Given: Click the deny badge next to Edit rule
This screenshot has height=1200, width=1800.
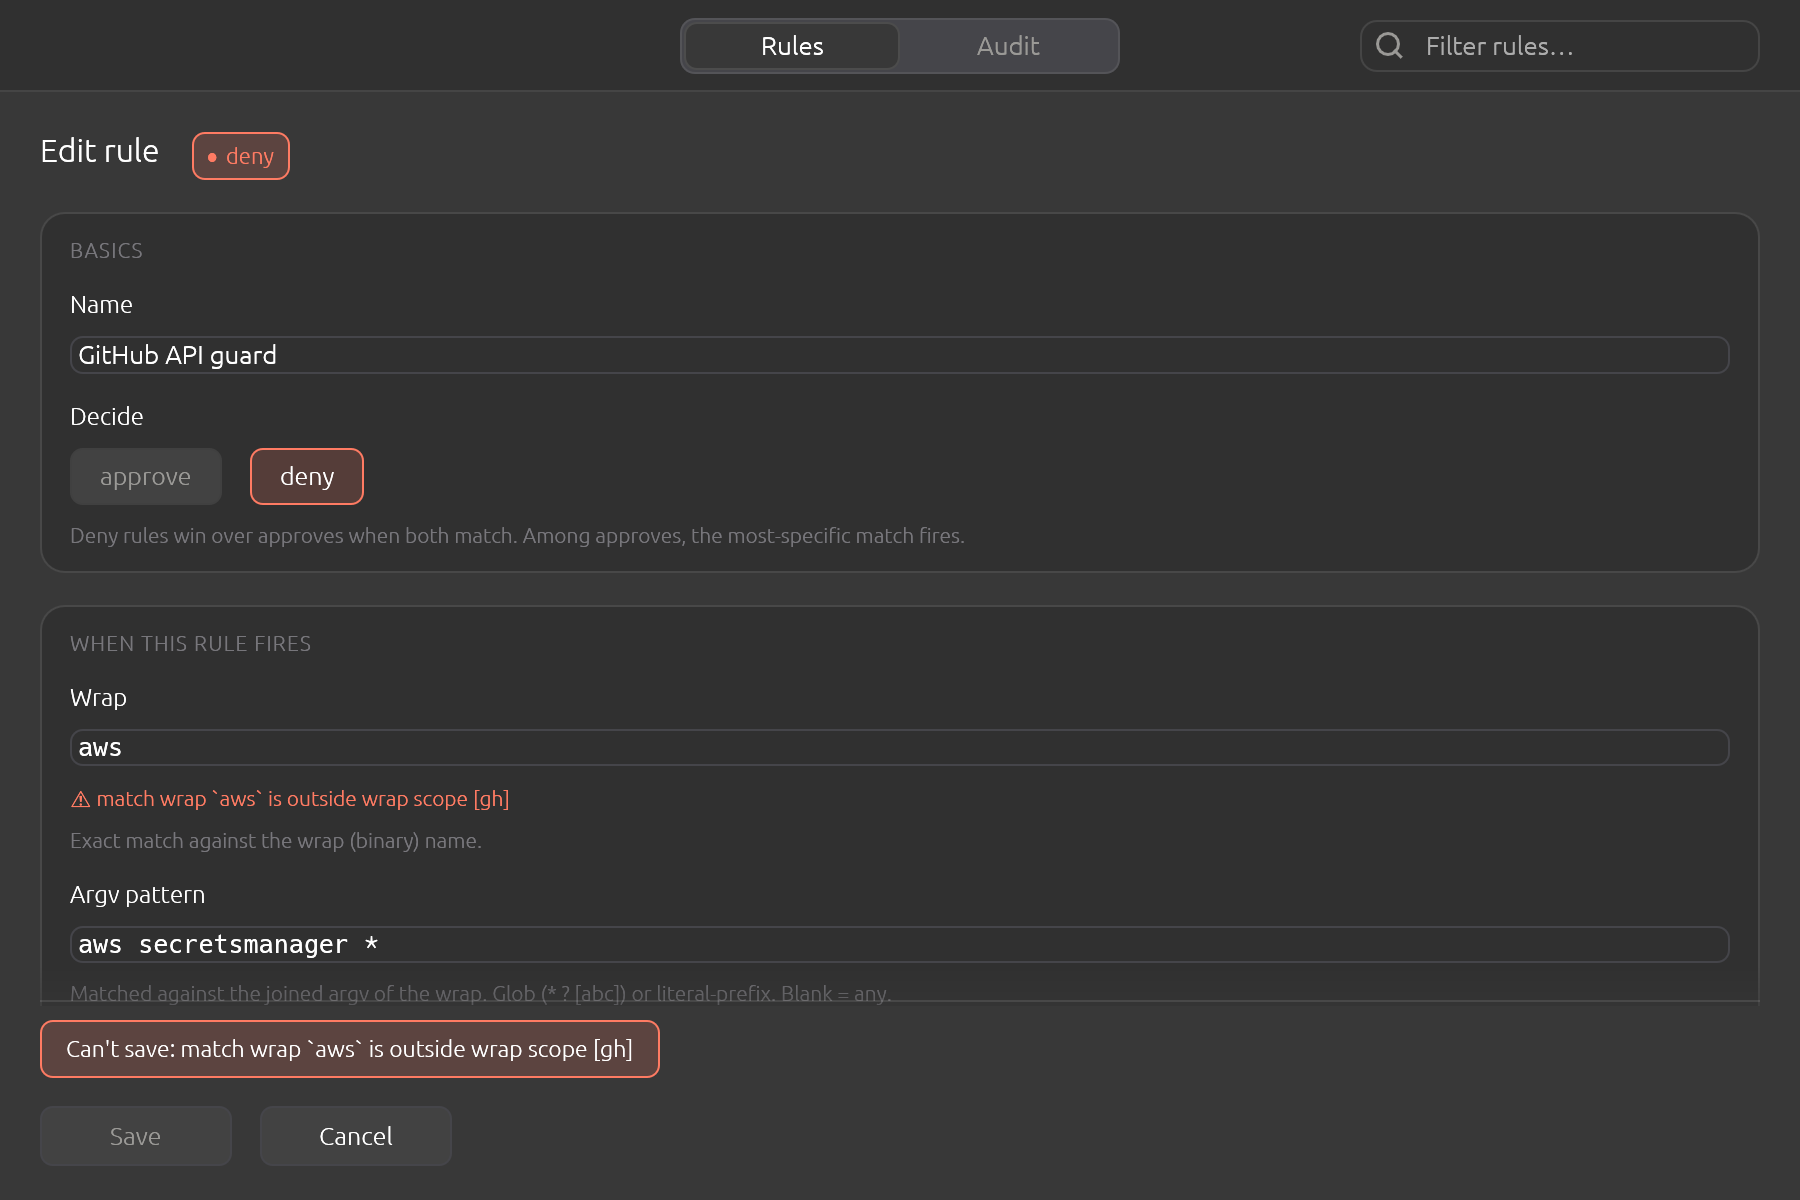Looking at the screenshot, I should pos(241,156).
